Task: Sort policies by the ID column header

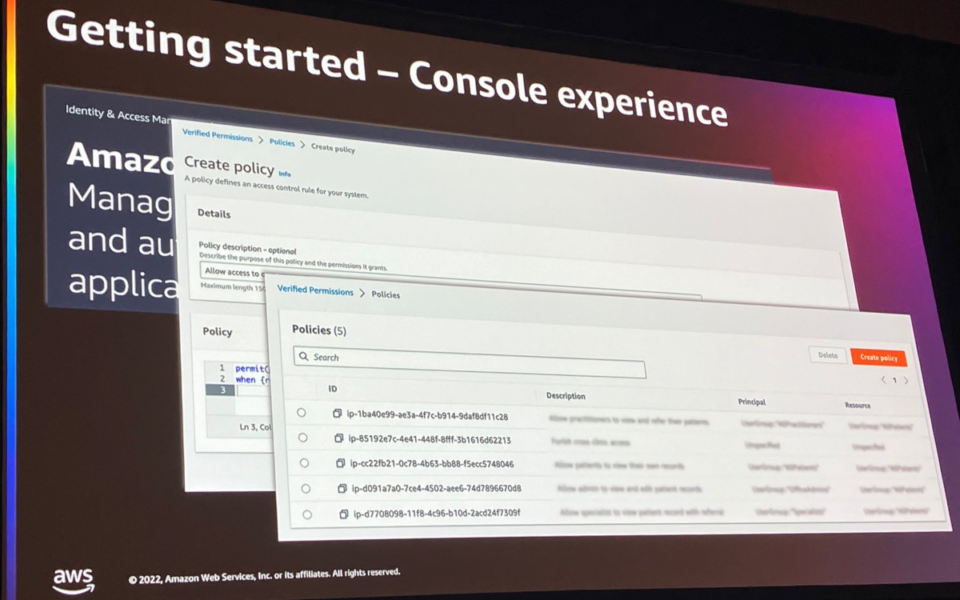Action: [332, 389]
